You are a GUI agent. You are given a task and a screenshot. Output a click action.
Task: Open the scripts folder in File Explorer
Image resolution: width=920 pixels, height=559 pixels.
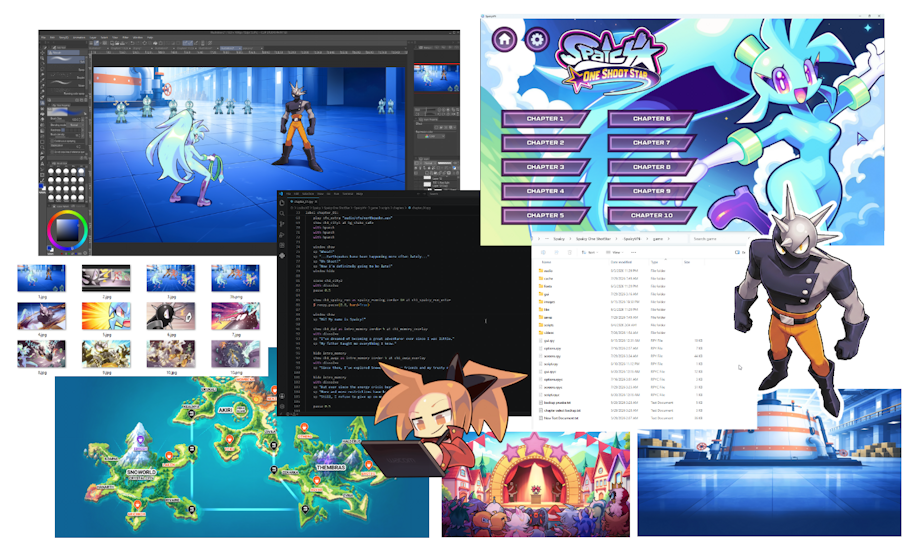point(547,325)
